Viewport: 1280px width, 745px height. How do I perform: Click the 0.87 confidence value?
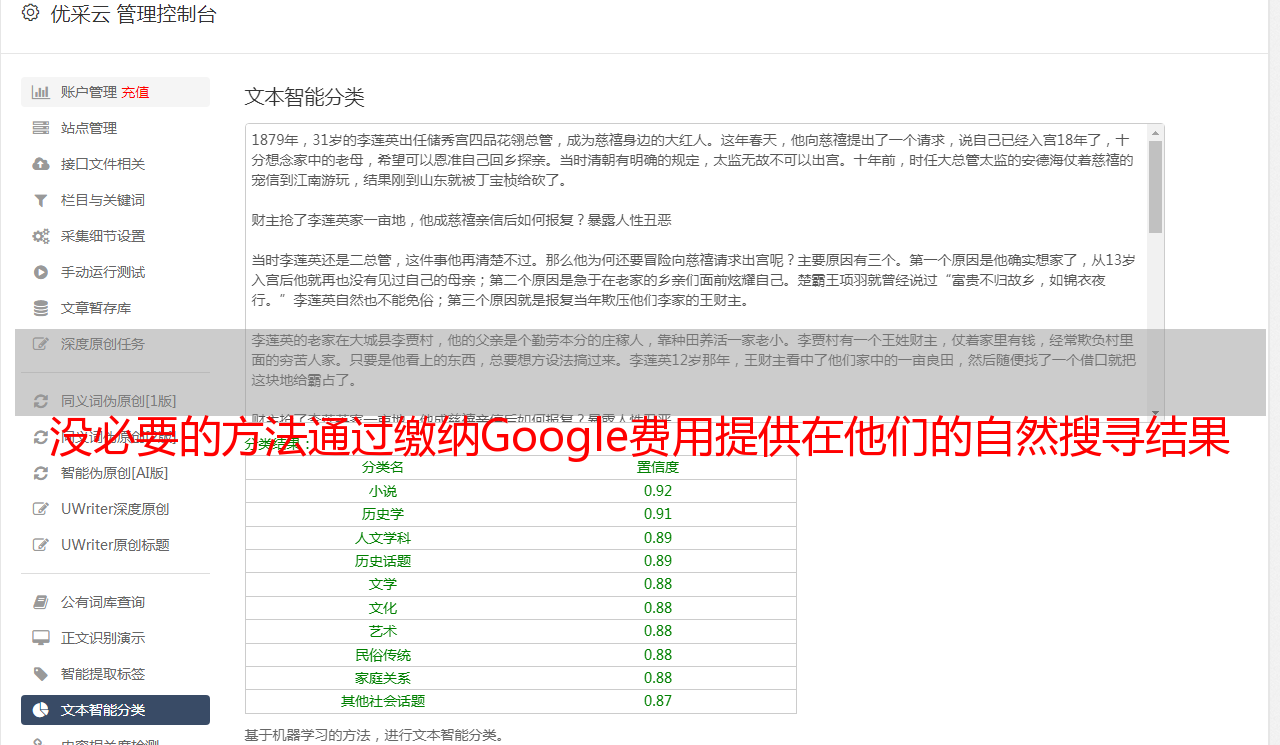pos(658,701)
